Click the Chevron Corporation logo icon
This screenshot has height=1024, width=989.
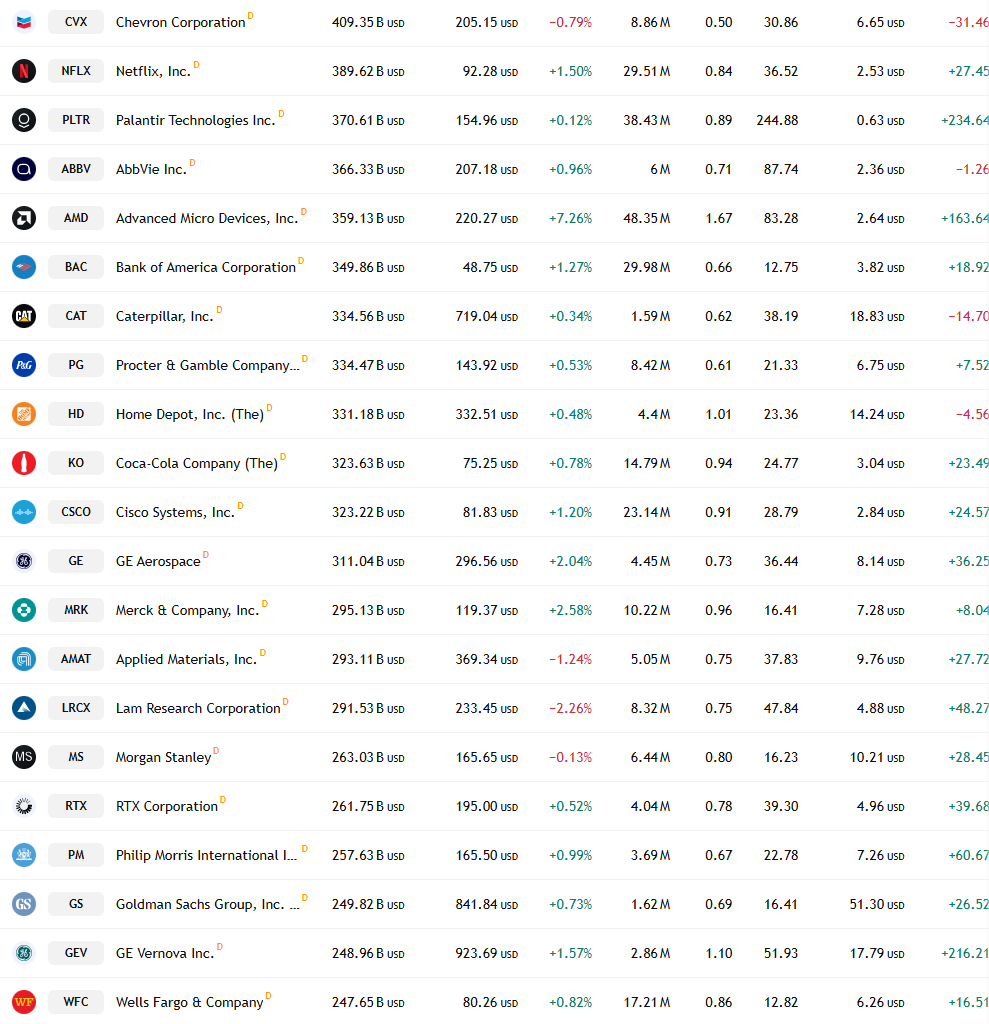pyautogui.click(x=24, y=22)
